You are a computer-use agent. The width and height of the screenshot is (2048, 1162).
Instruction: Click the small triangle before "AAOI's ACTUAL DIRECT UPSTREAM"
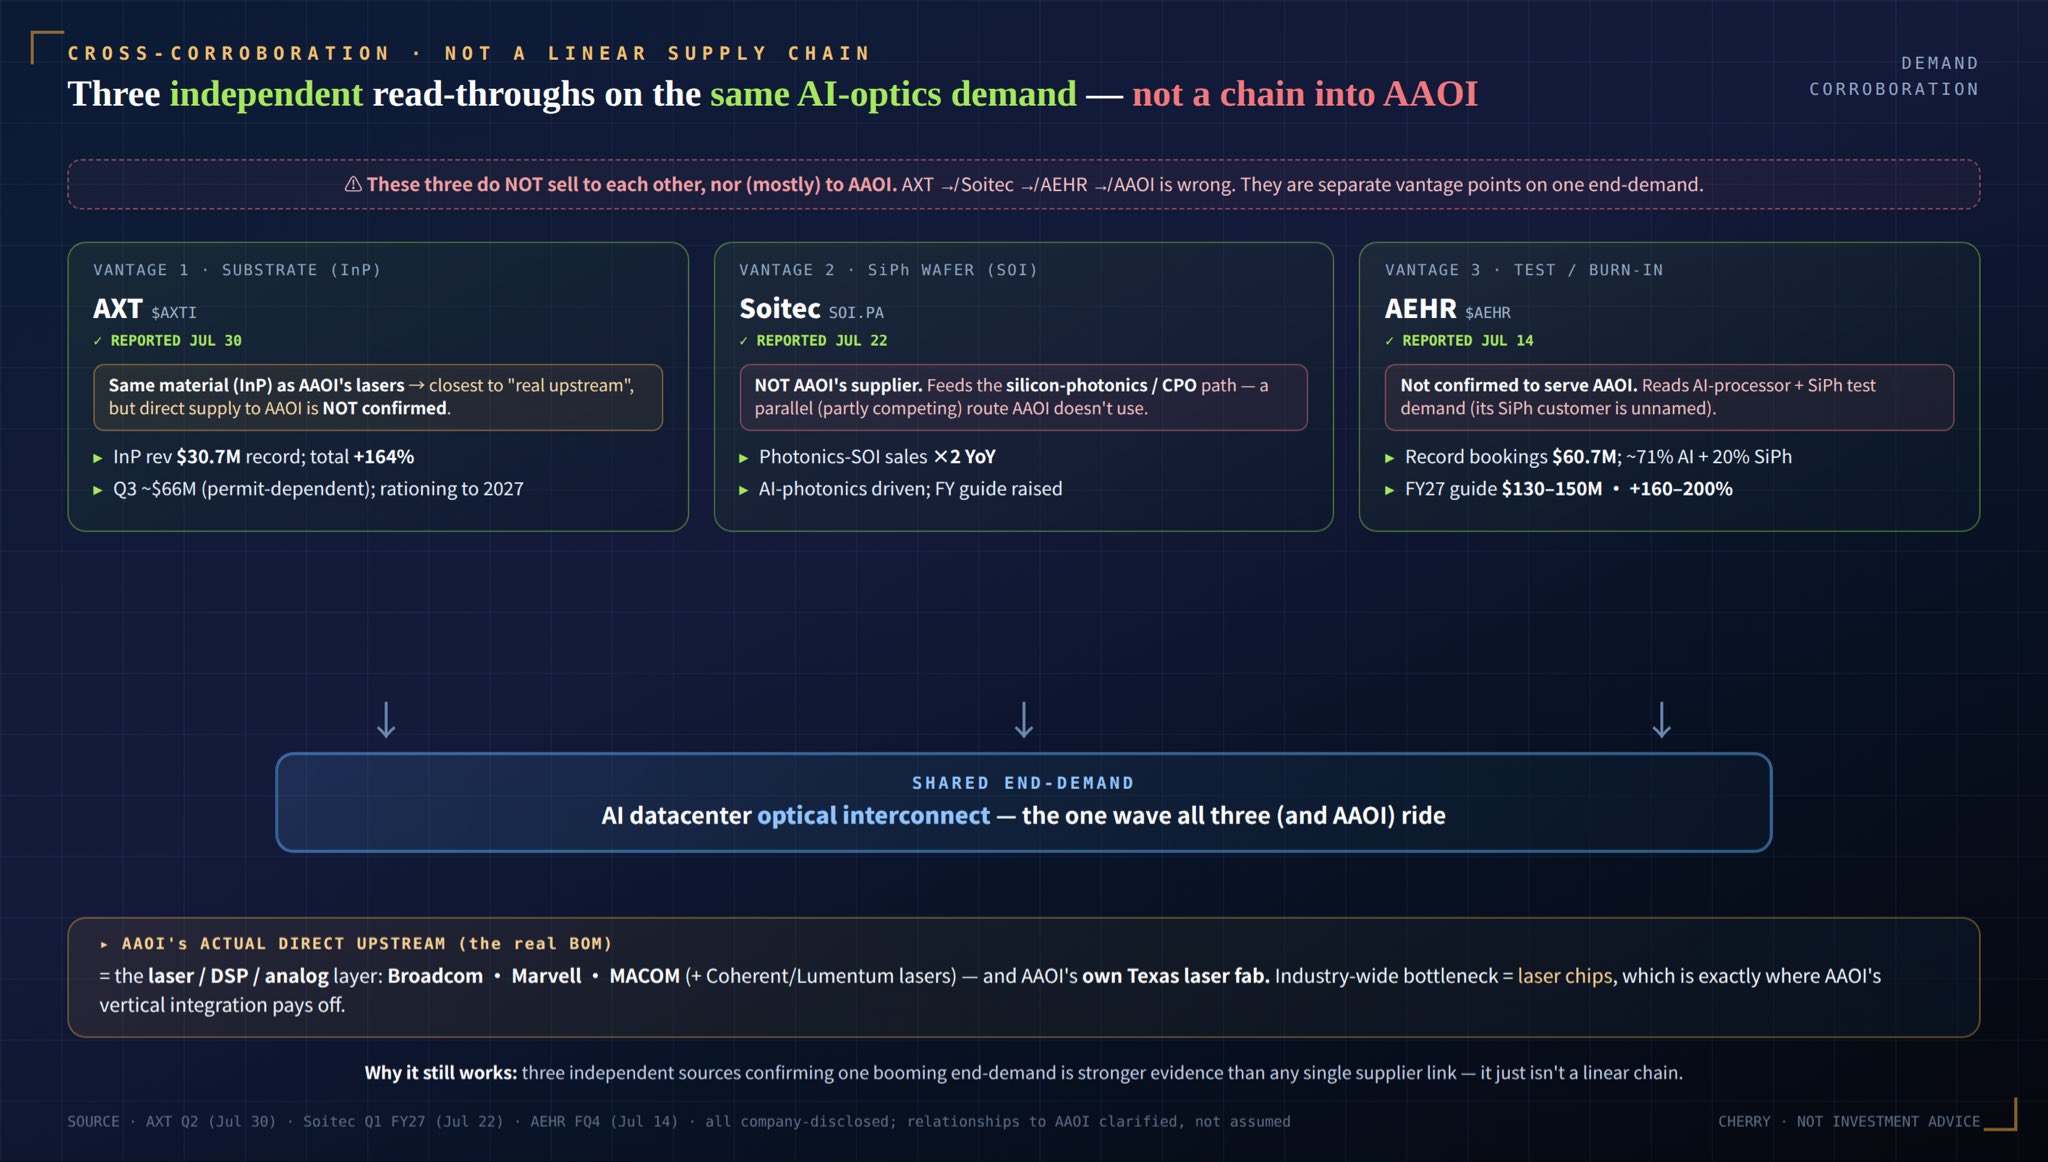(x=104, y=944)
